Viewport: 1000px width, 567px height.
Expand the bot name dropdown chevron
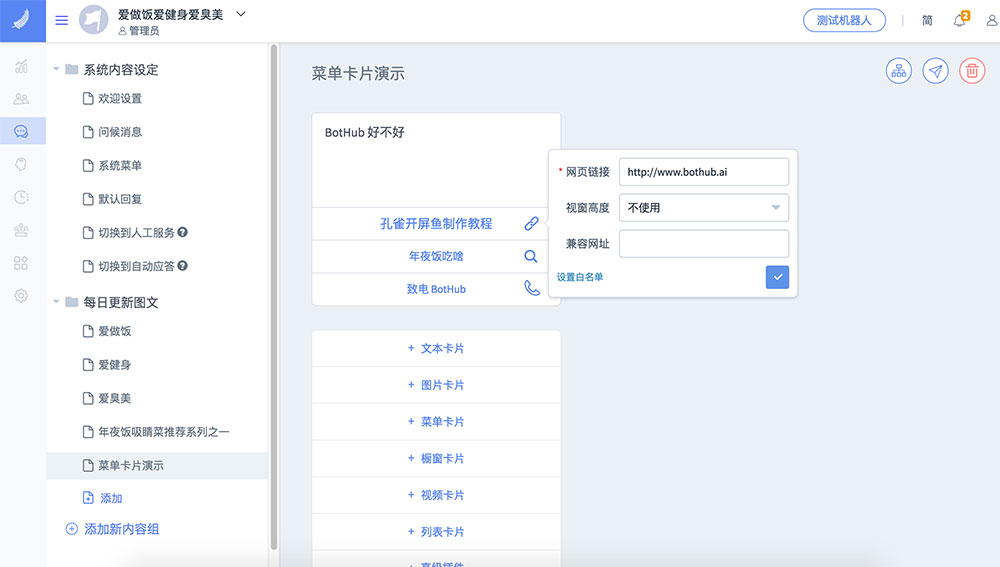tap(241, 14)
